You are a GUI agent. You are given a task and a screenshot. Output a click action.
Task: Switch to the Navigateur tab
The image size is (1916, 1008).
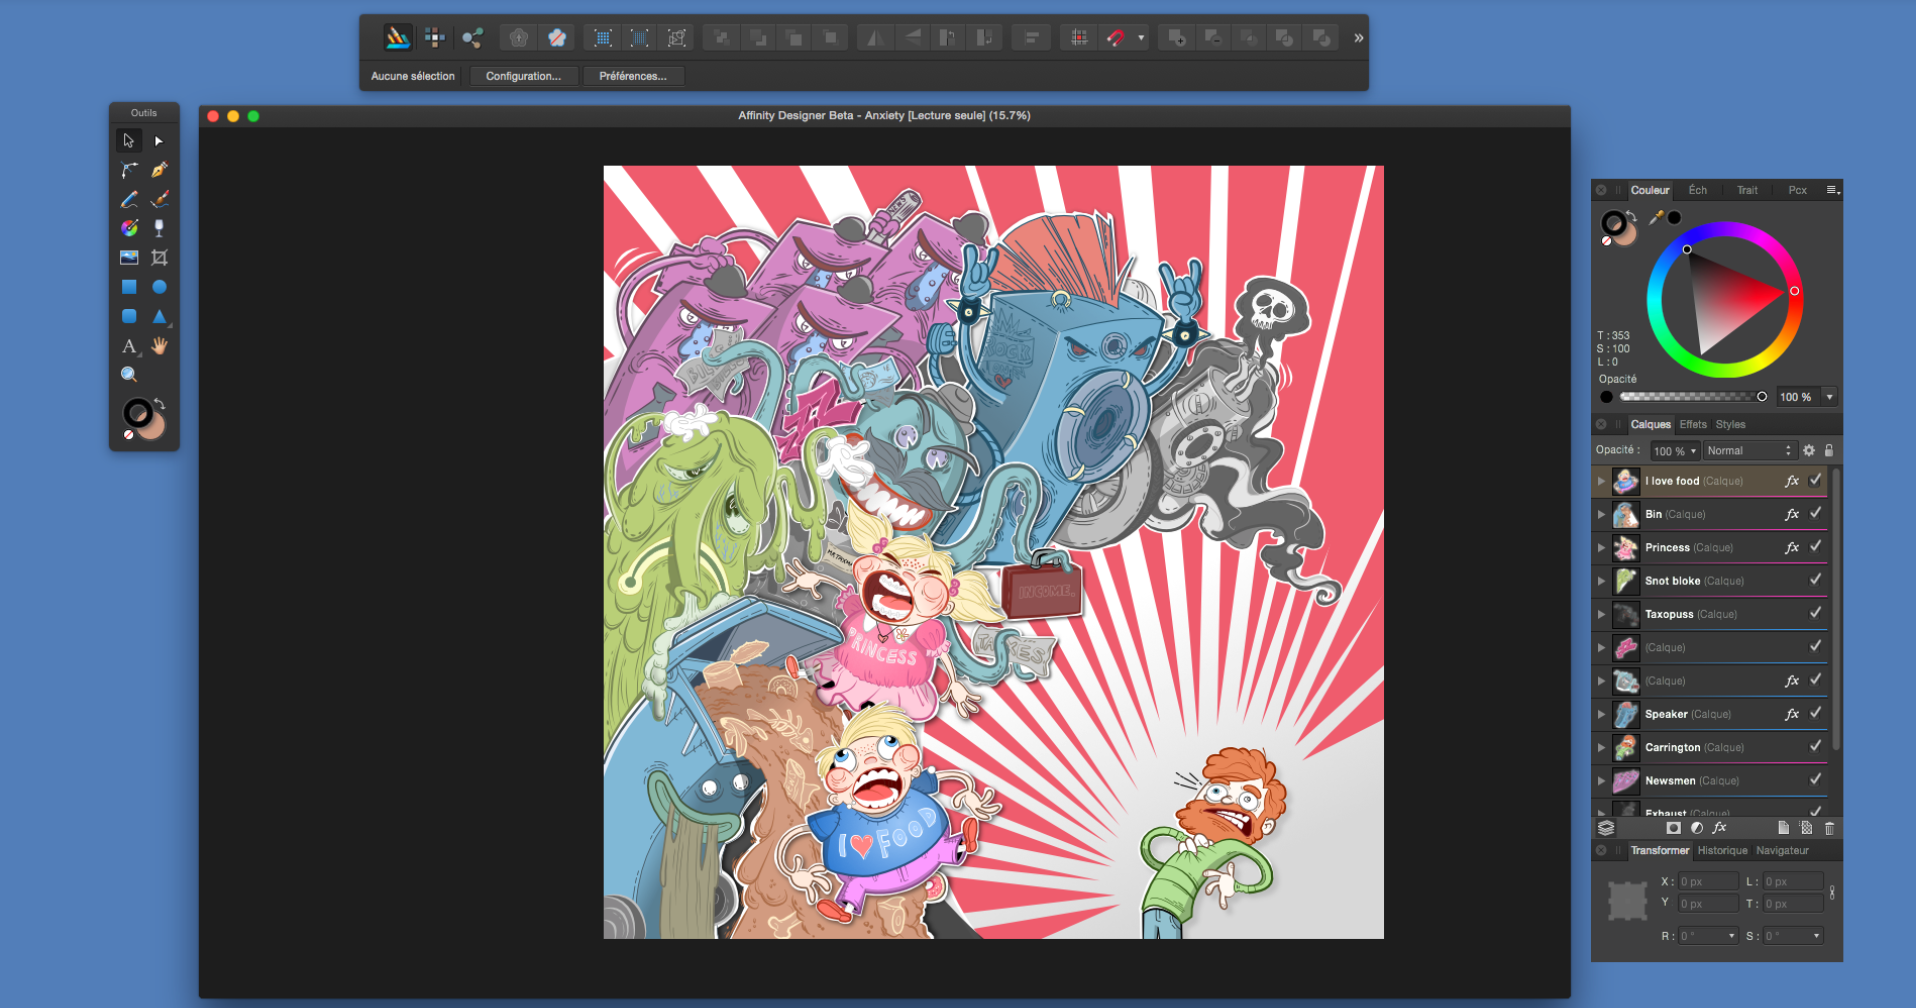[1782, 850]
